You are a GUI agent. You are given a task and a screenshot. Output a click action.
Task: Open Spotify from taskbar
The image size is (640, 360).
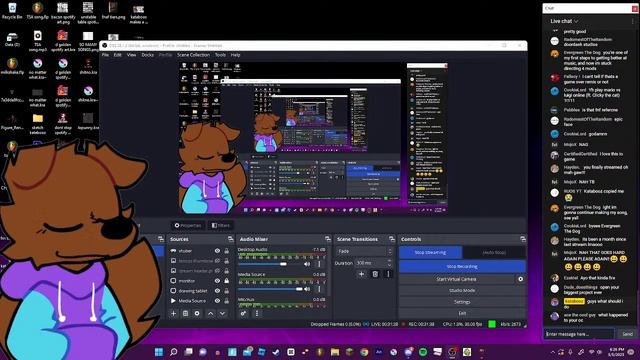point(423,352)
